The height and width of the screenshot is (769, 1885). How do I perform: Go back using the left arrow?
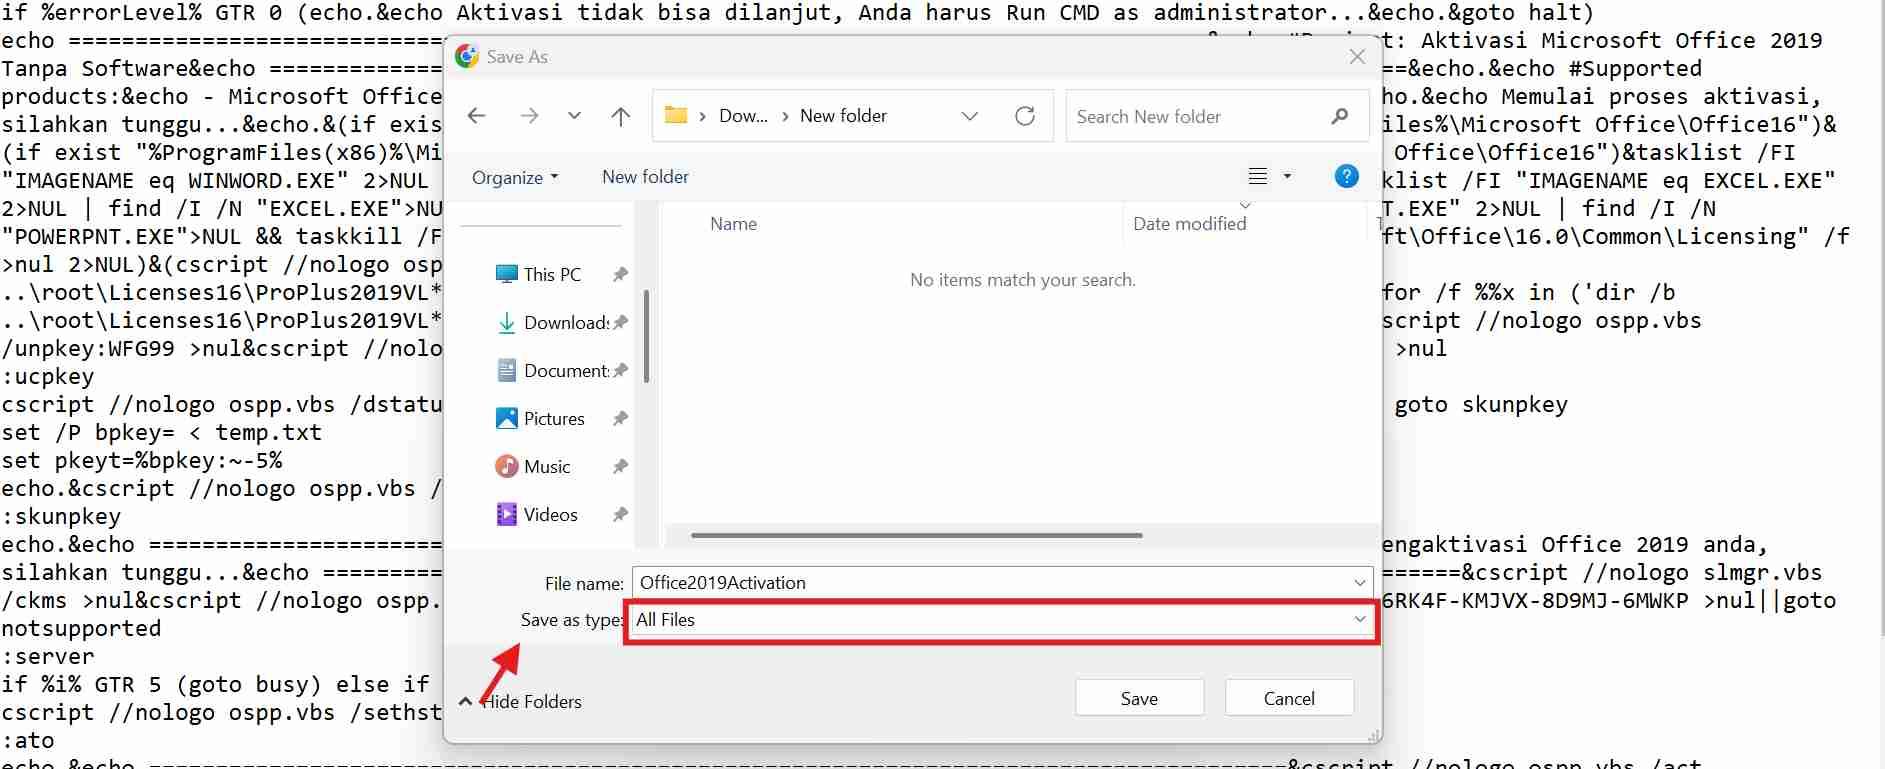pos(477,116)
